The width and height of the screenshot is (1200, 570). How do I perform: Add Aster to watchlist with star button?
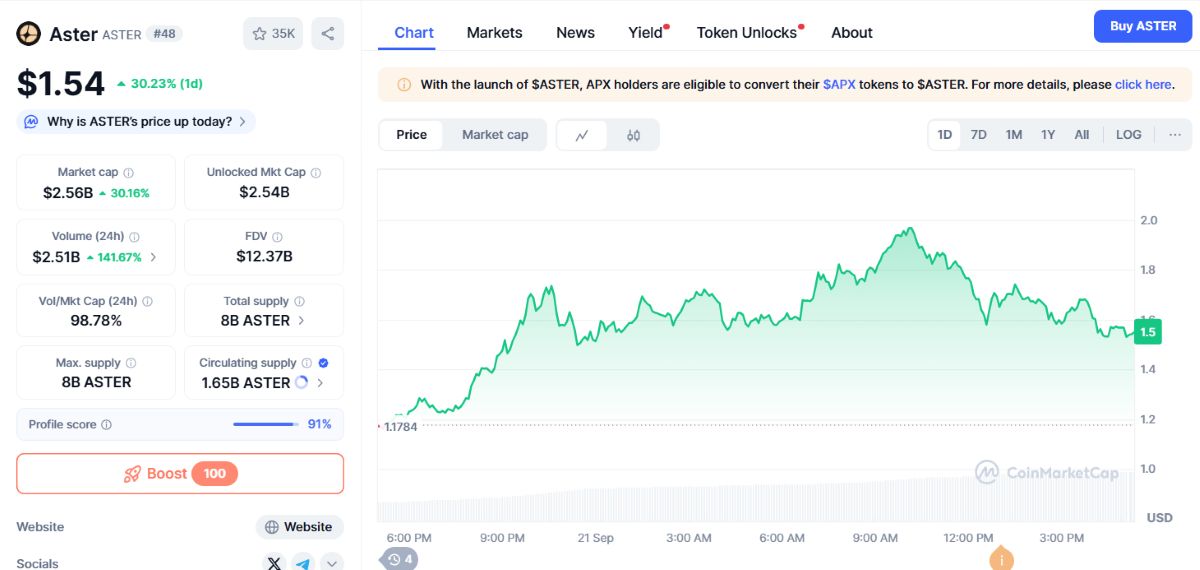click(x=273, y=34)
